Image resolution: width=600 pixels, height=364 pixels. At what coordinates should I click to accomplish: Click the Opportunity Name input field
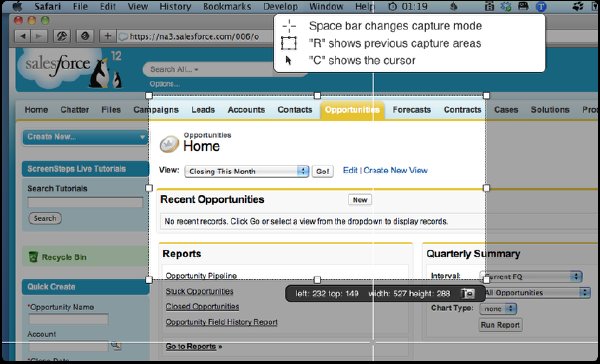point(68,319)
